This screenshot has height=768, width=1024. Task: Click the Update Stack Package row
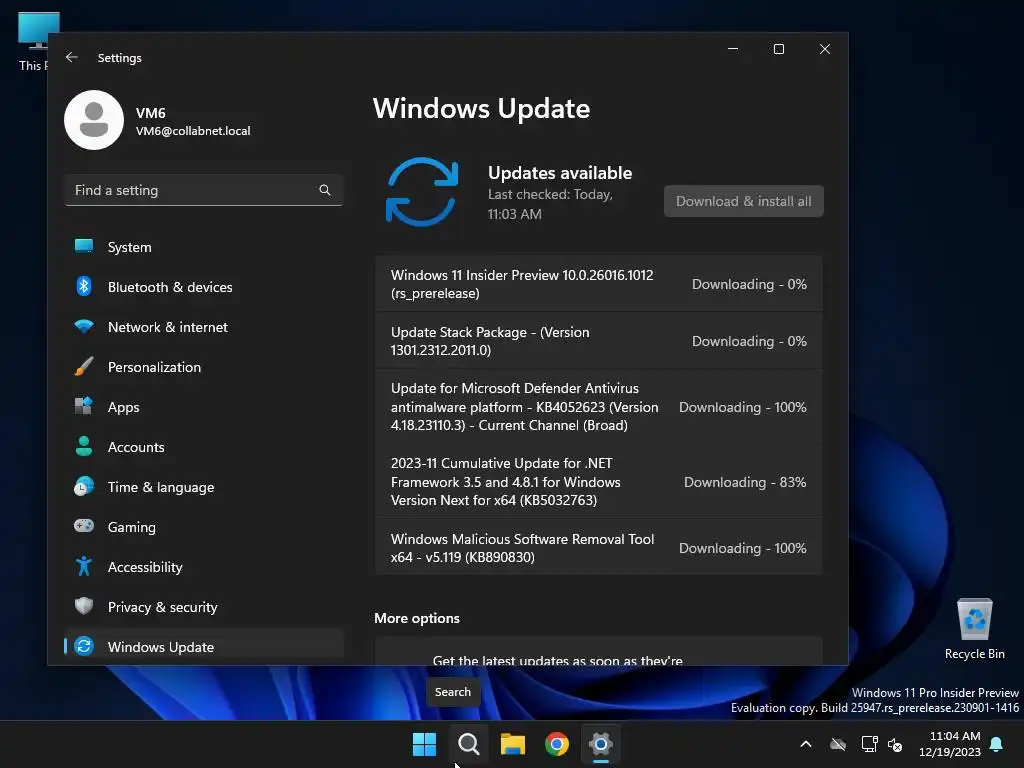pos(599,341)
